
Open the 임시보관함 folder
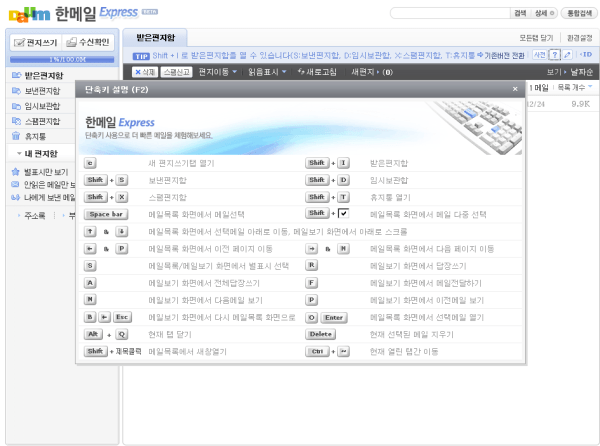pos(36,106)
